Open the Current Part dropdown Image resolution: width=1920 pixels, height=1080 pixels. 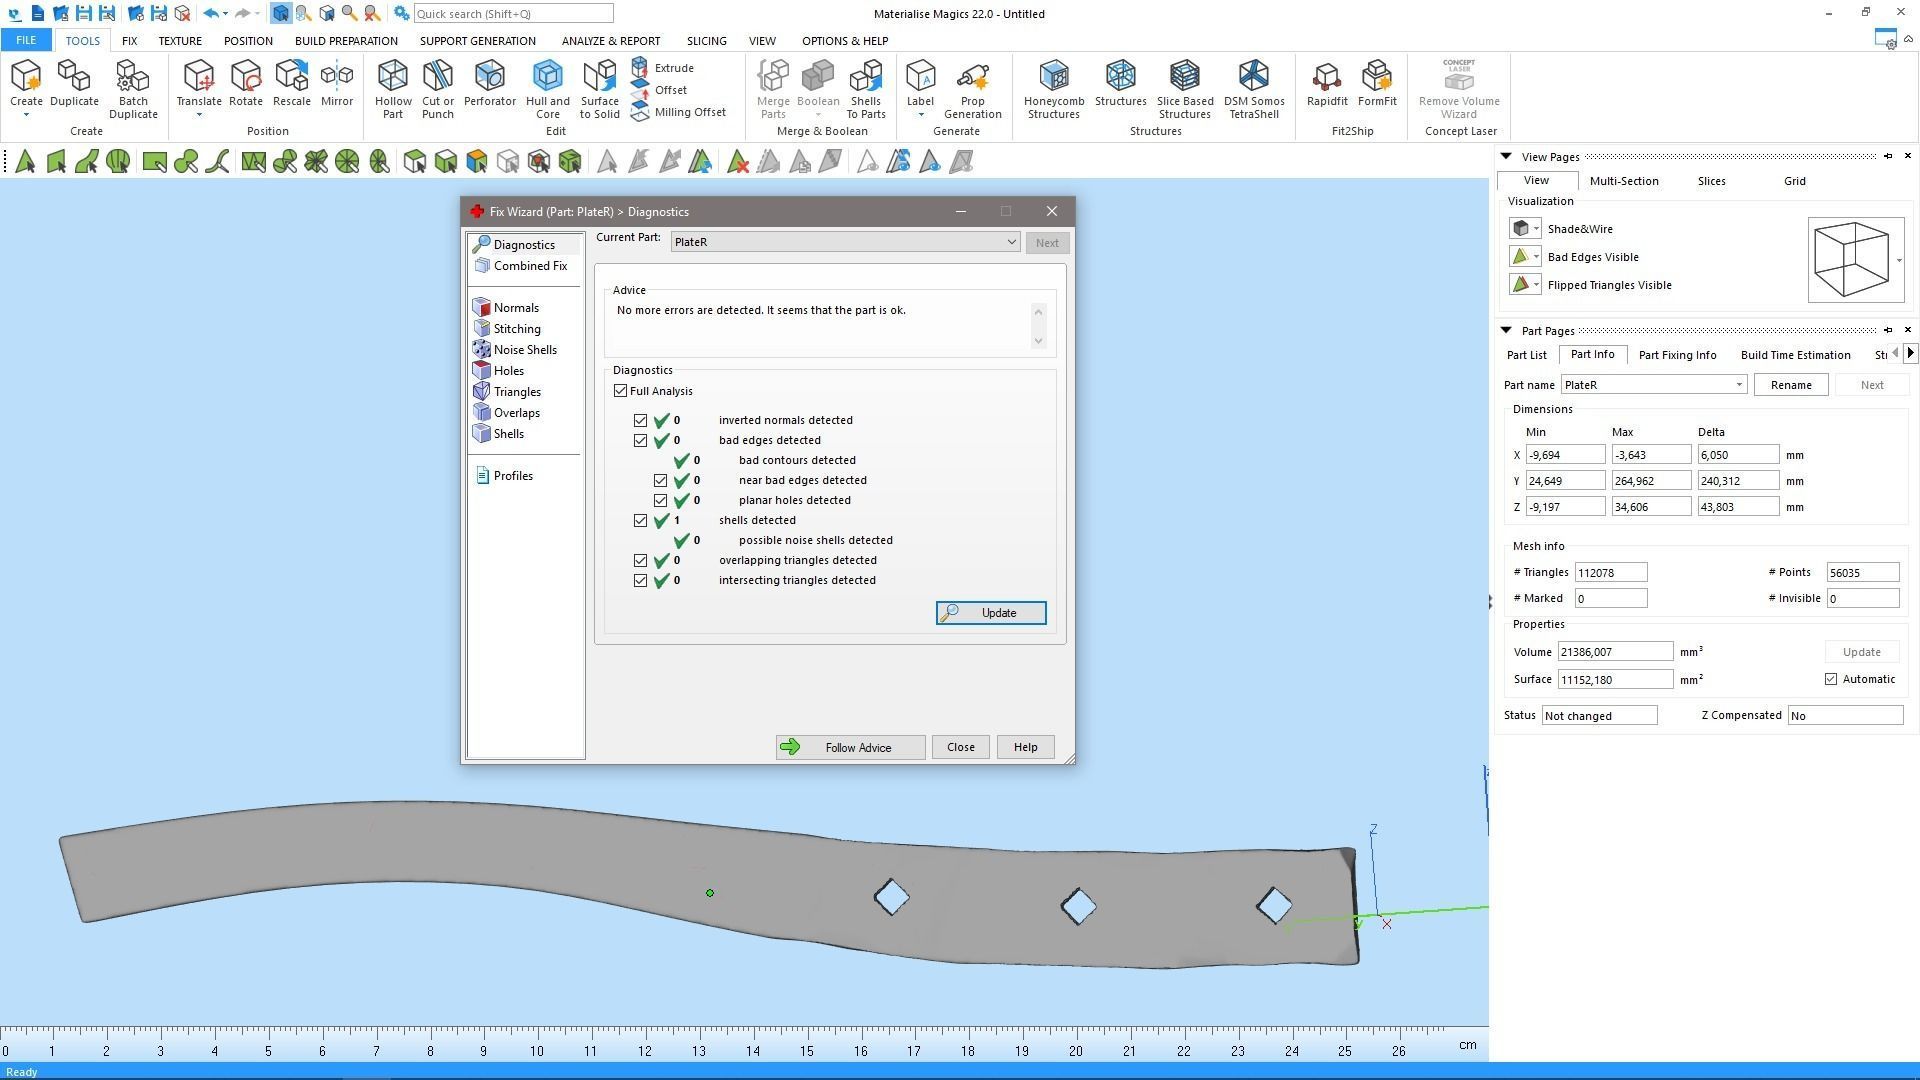click(x=1011, y=242)
